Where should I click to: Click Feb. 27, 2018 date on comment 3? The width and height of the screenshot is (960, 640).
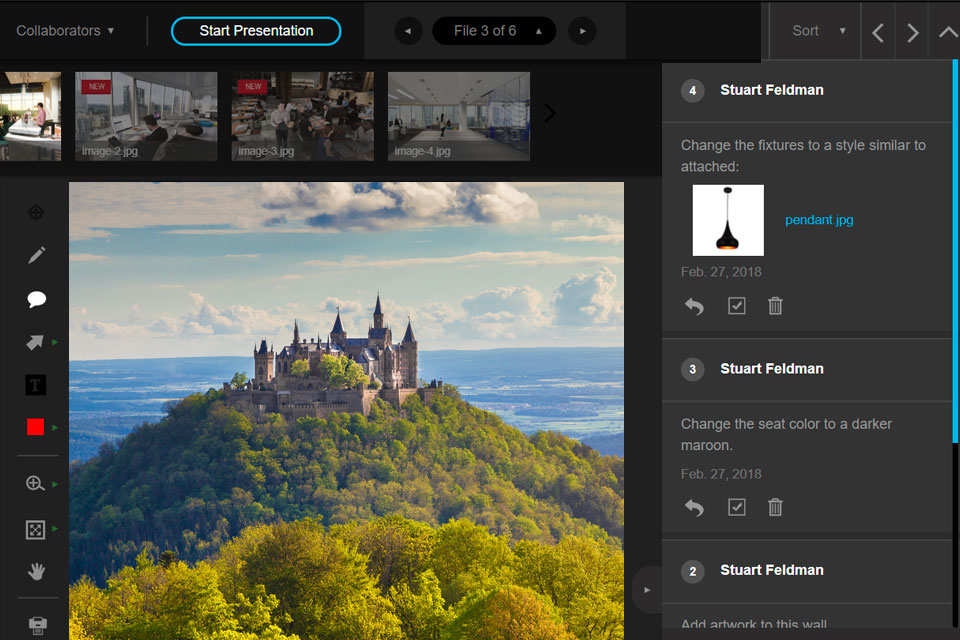point(721,474)
